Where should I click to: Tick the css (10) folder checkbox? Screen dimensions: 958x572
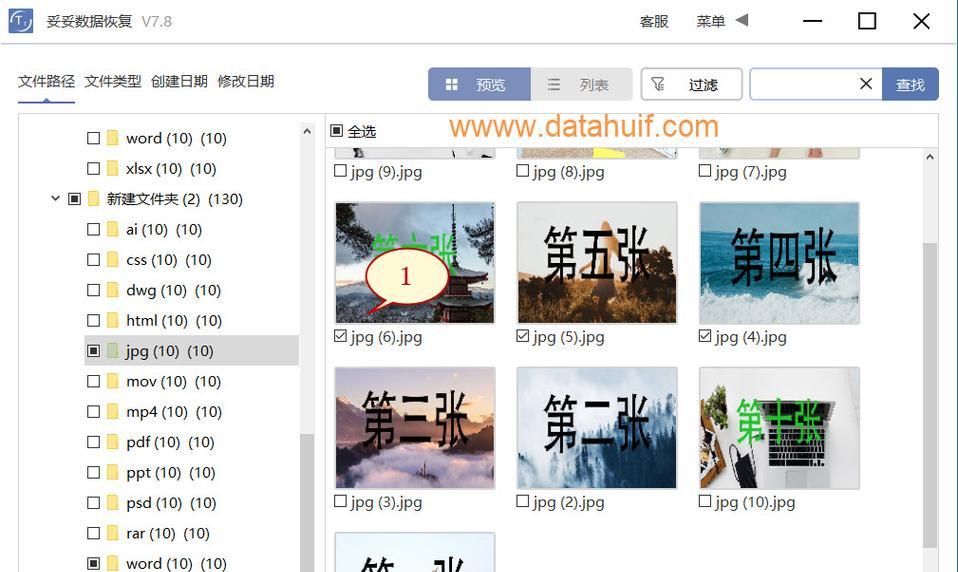(x=93, y=260)
